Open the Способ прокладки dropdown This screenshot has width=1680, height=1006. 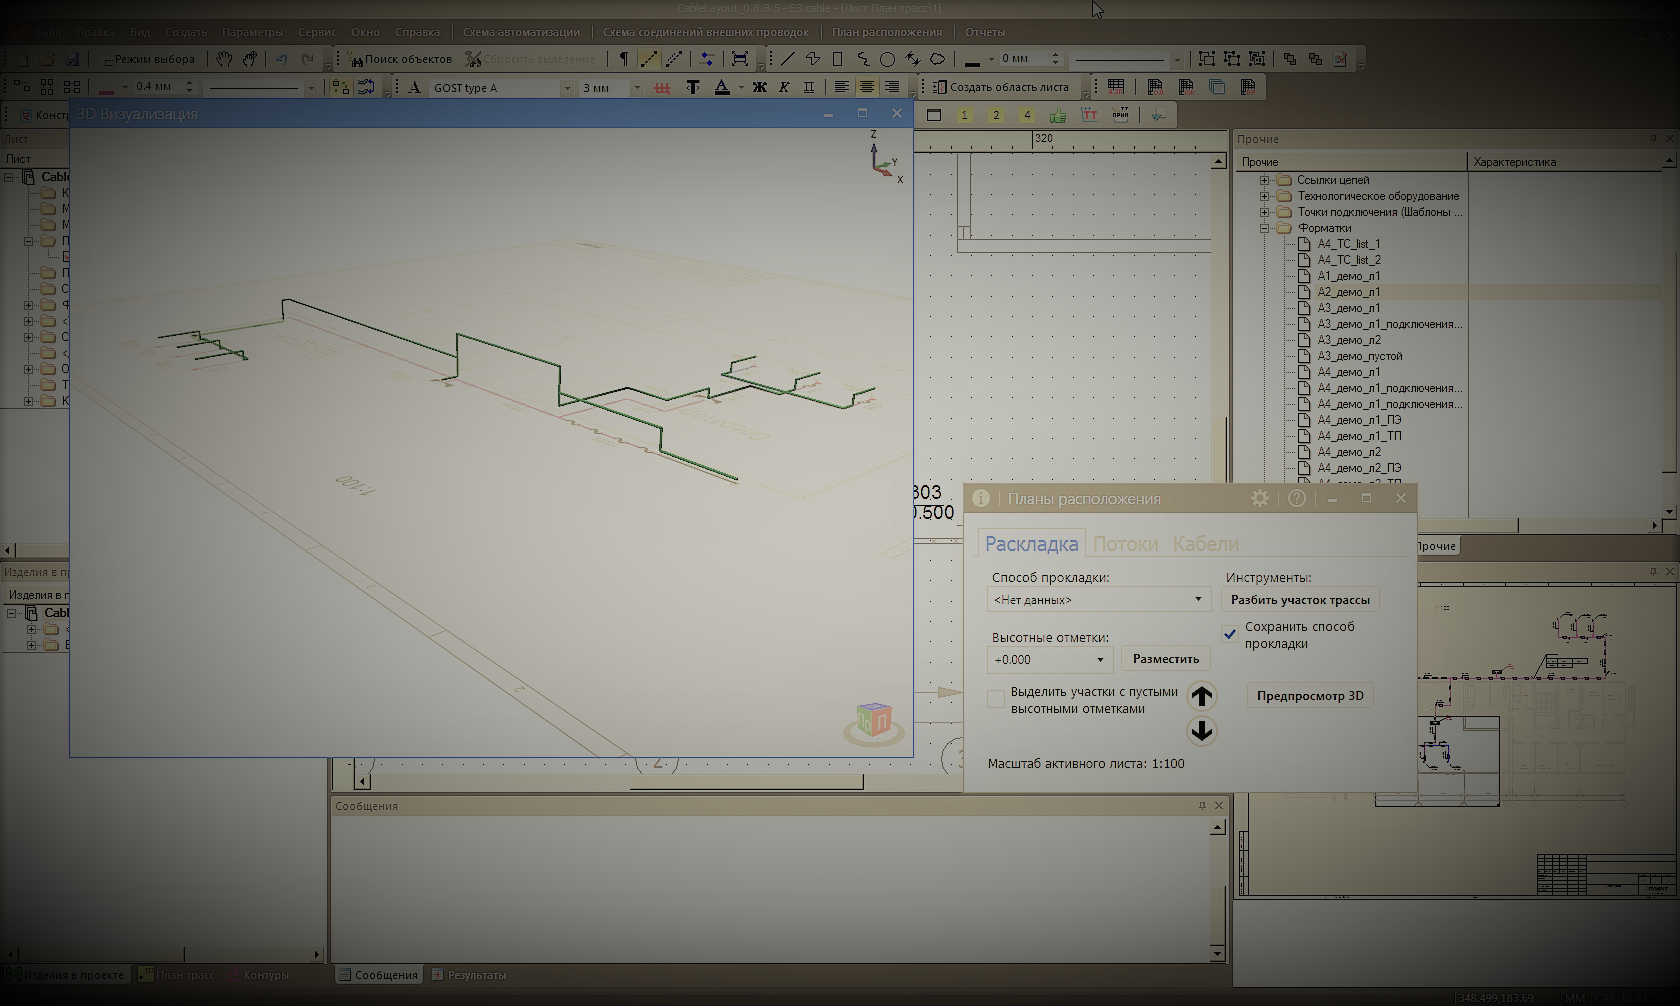click(x=1098, y=599)
